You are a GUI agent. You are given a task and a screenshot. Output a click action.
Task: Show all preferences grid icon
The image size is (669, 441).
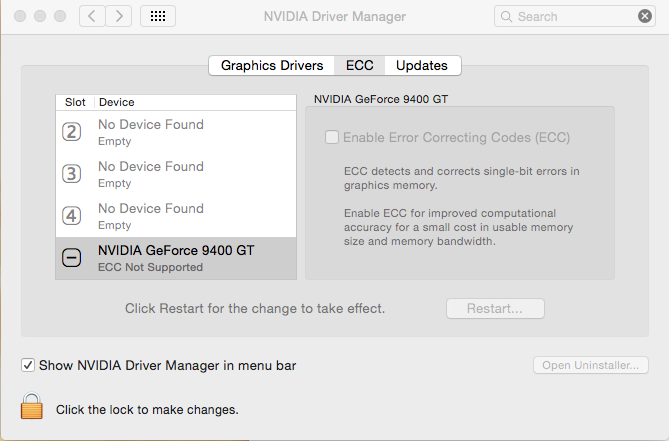pos(158,16)
